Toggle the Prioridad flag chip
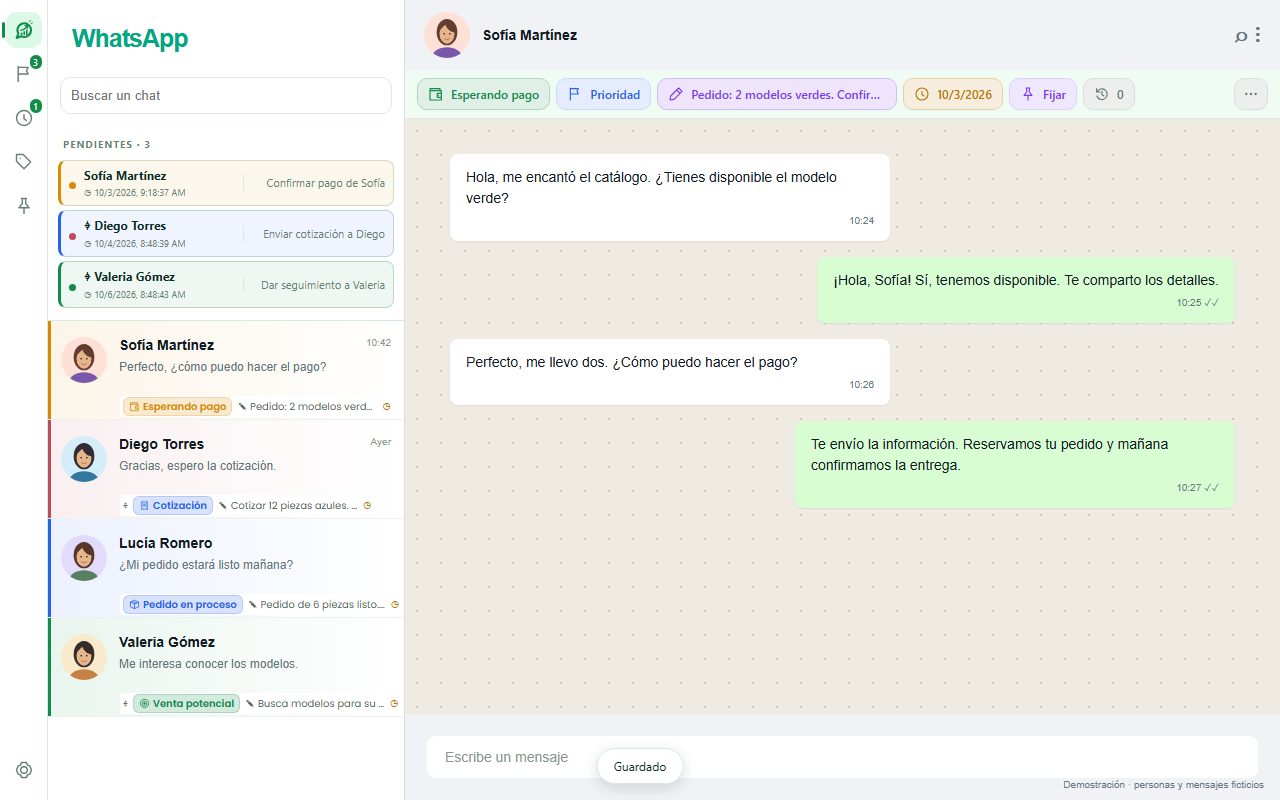 (604, 94)
